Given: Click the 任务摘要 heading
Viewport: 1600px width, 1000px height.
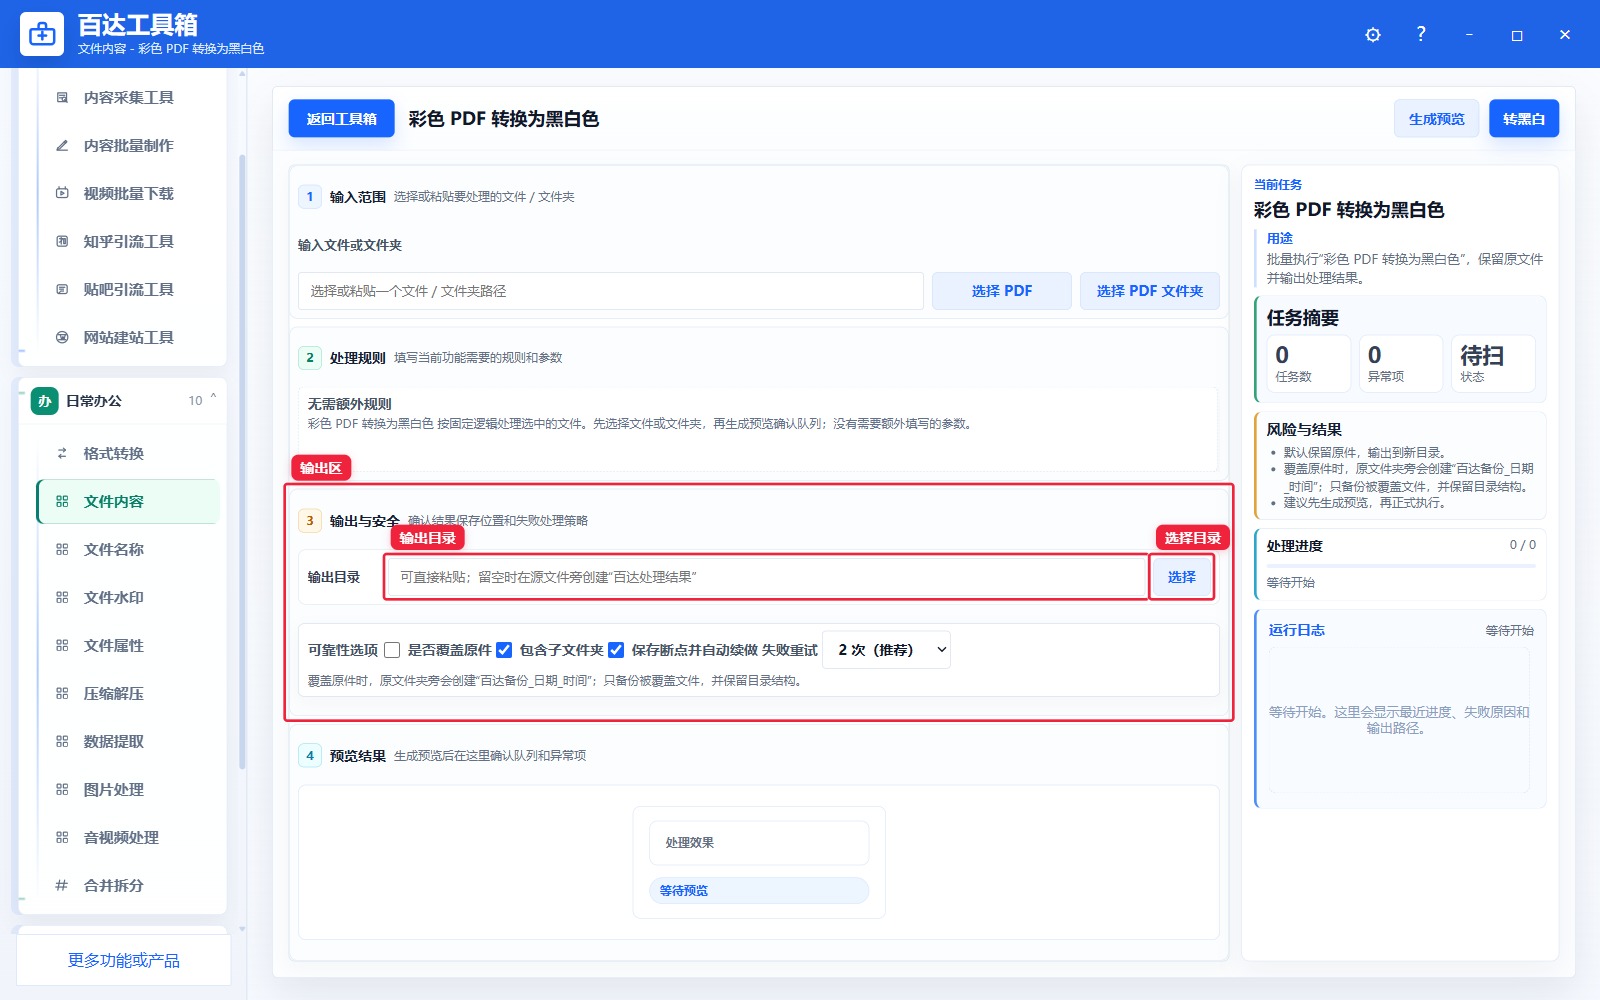Looking at the screenshot, I should pyautogui.click(x=1302, y=318).
